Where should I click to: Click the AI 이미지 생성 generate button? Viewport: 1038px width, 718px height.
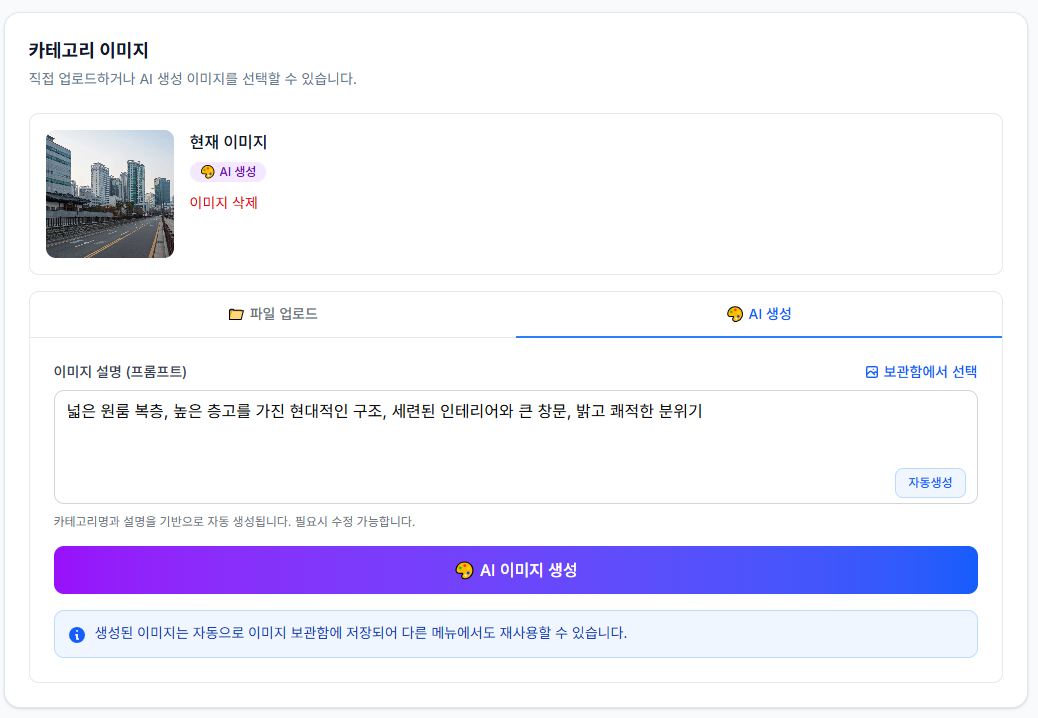pyautogui.click(x=516, y=570)
